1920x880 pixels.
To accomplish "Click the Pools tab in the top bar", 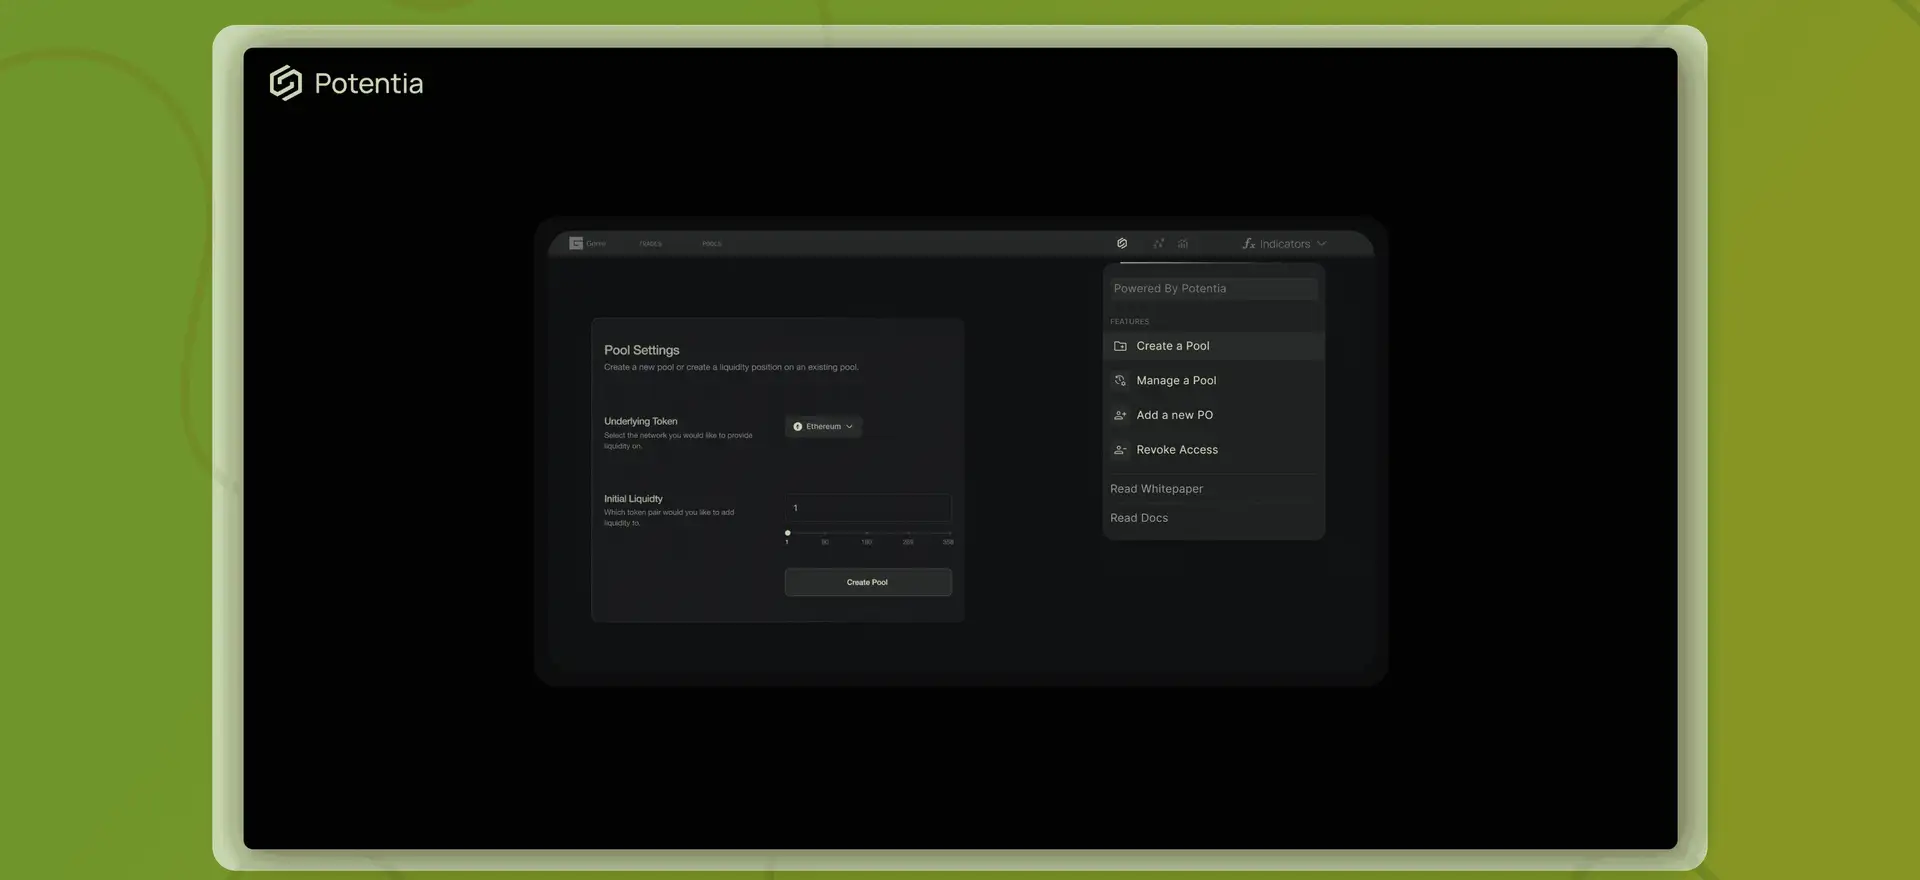I will (711, 244).
